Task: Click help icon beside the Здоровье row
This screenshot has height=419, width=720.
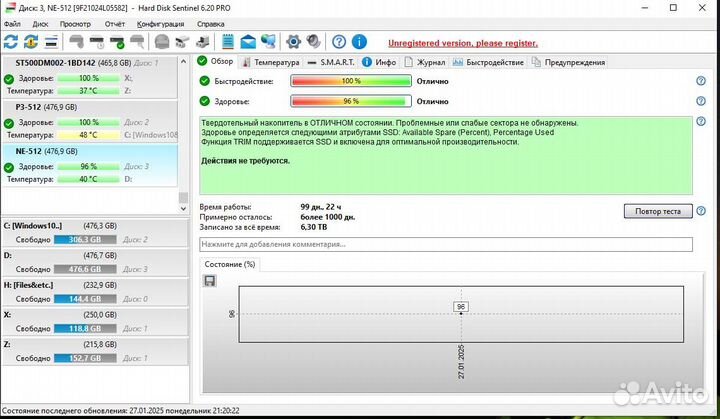Action: tap(701, 101)
